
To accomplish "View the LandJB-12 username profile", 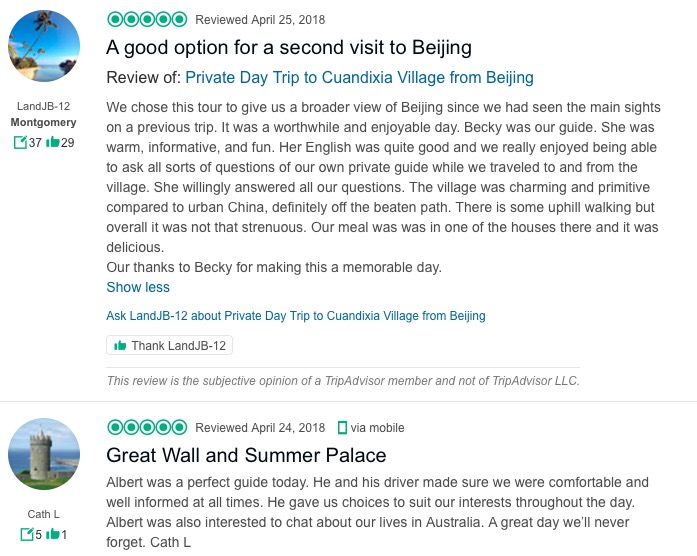I will point(44,106).
